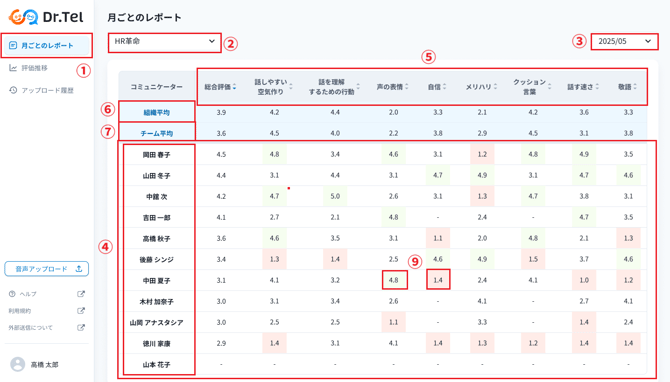
Task: Open the 2025/05 month dropdown
Action: coord(624,41)
